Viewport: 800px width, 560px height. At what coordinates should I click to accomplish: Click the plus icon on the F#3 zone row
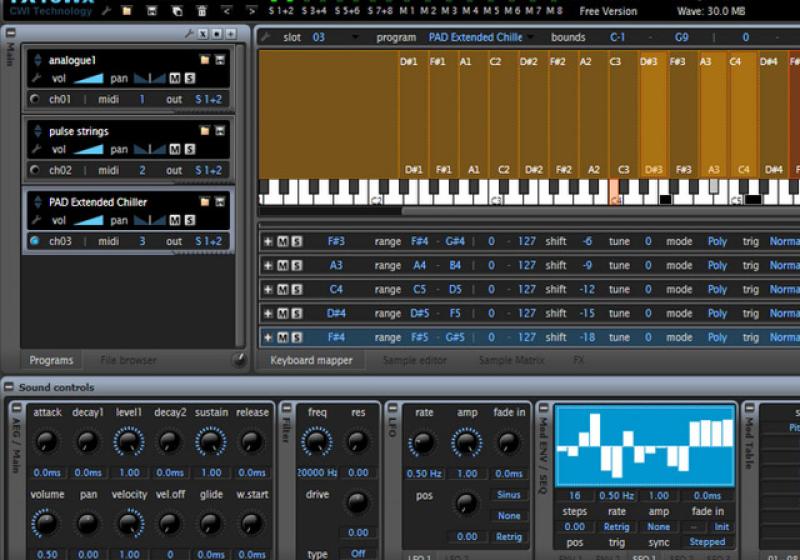267,241
